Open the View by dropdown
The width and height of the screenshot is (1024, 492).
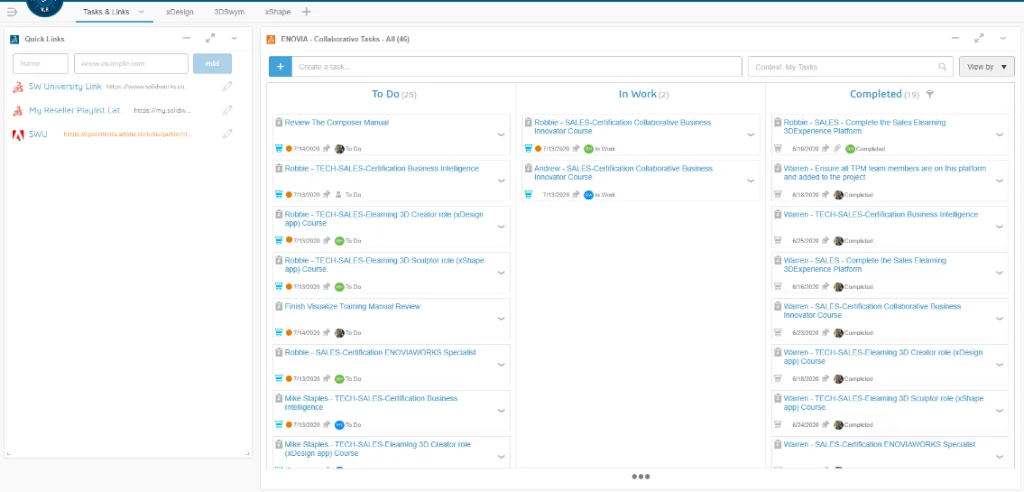(x=986, y=67)
